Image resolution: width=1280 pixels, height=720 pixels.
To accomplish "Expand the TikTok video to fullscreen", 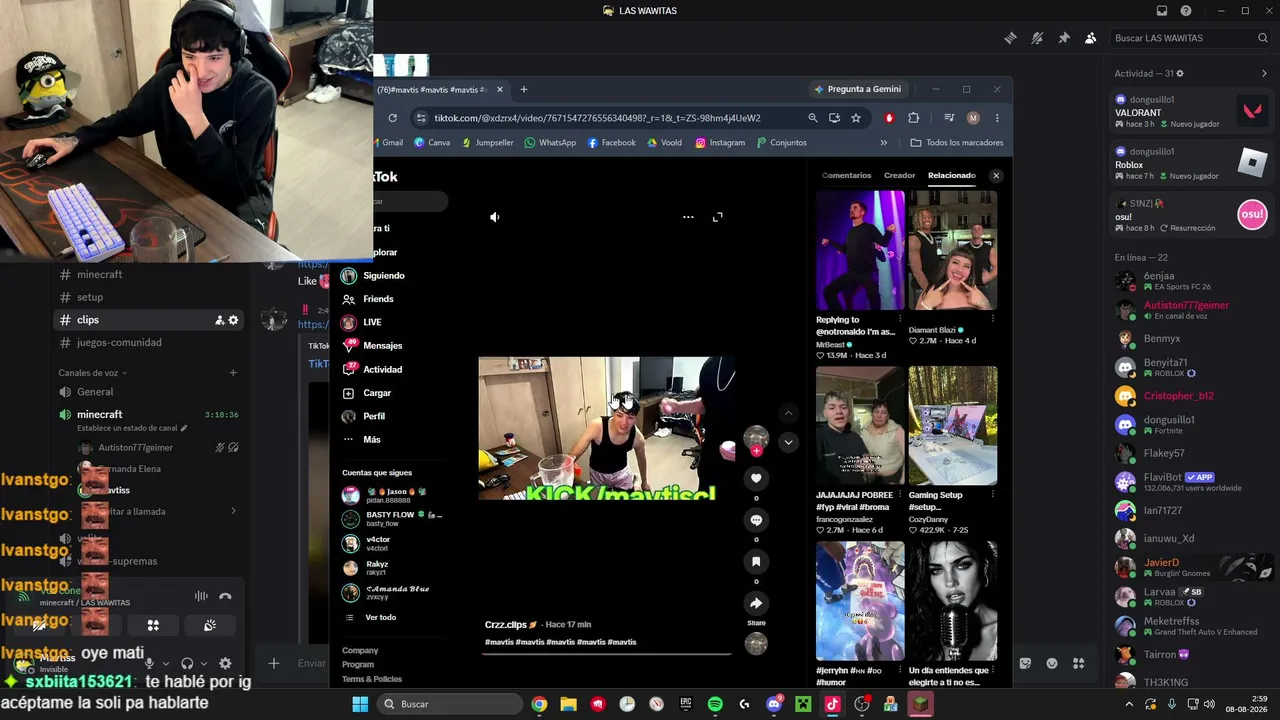I will pos(717,217).
